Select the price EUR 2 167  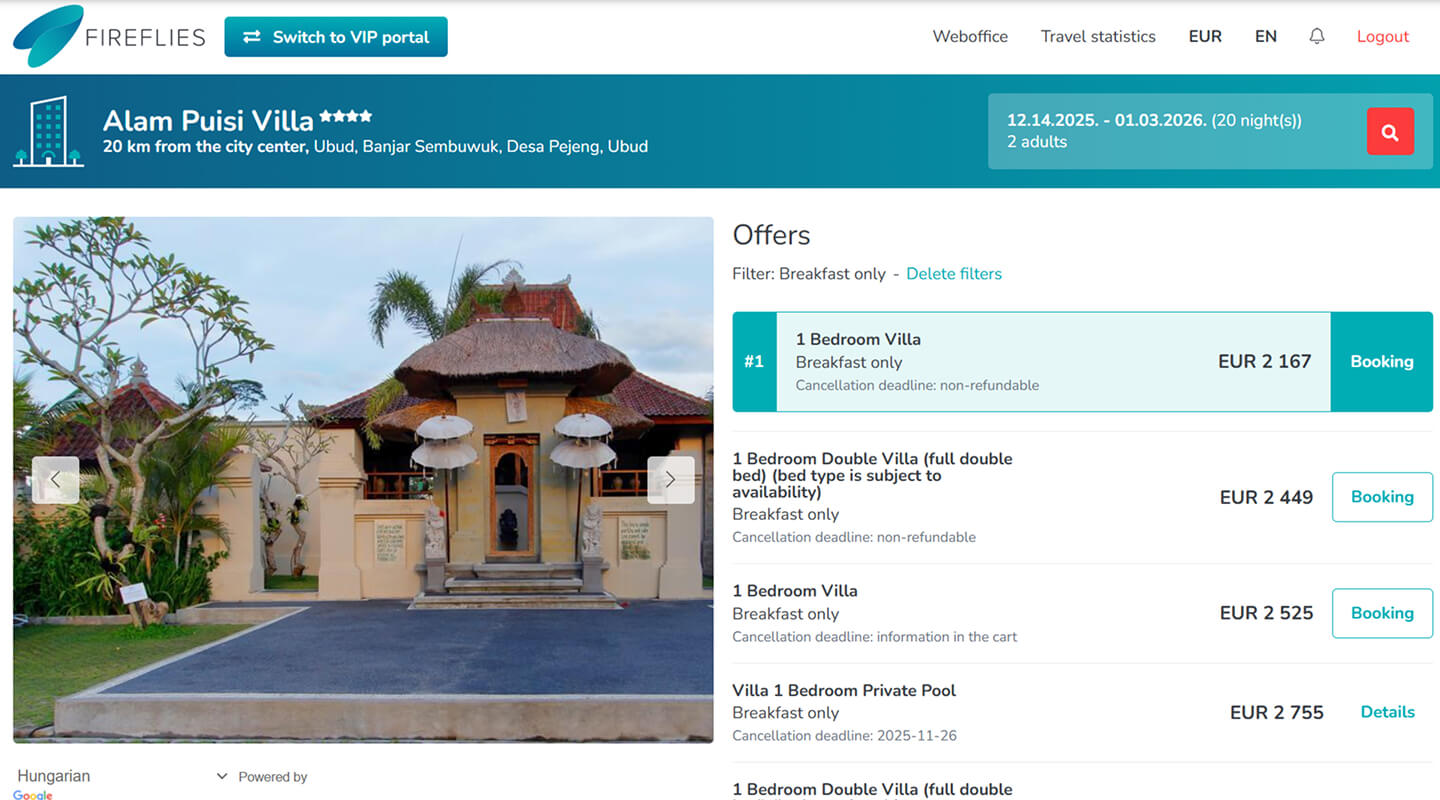point(1264,362)
